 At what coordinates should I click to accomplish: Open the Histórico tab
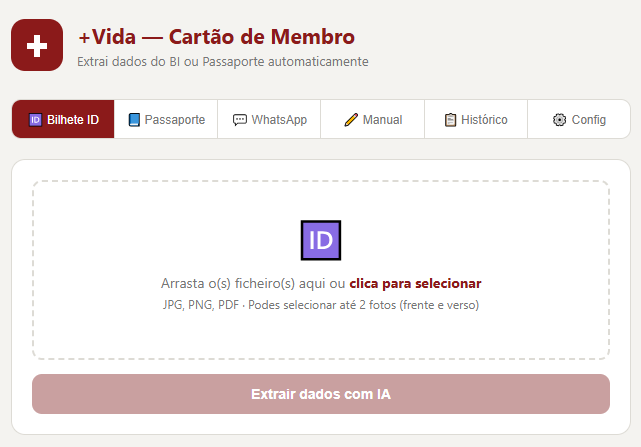476,119
